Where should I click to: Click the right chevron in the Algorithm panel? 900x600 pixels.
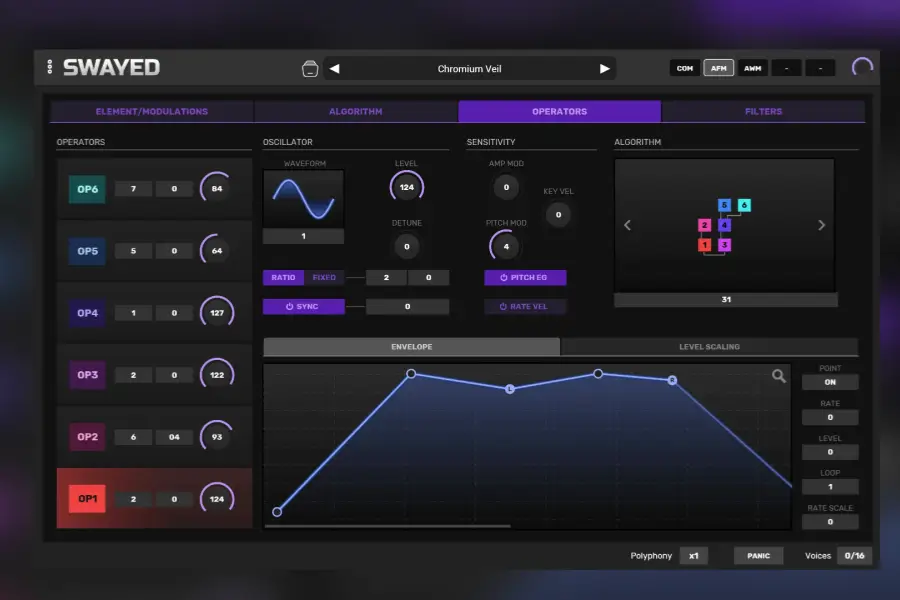pos(822,225)
